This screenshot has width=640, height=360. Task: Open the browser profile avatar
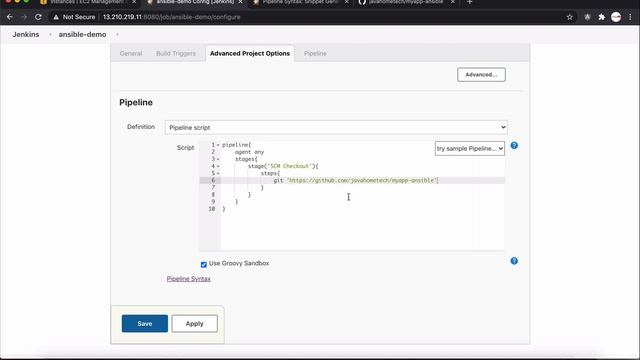pyautogui.click(x=616, y=17)
